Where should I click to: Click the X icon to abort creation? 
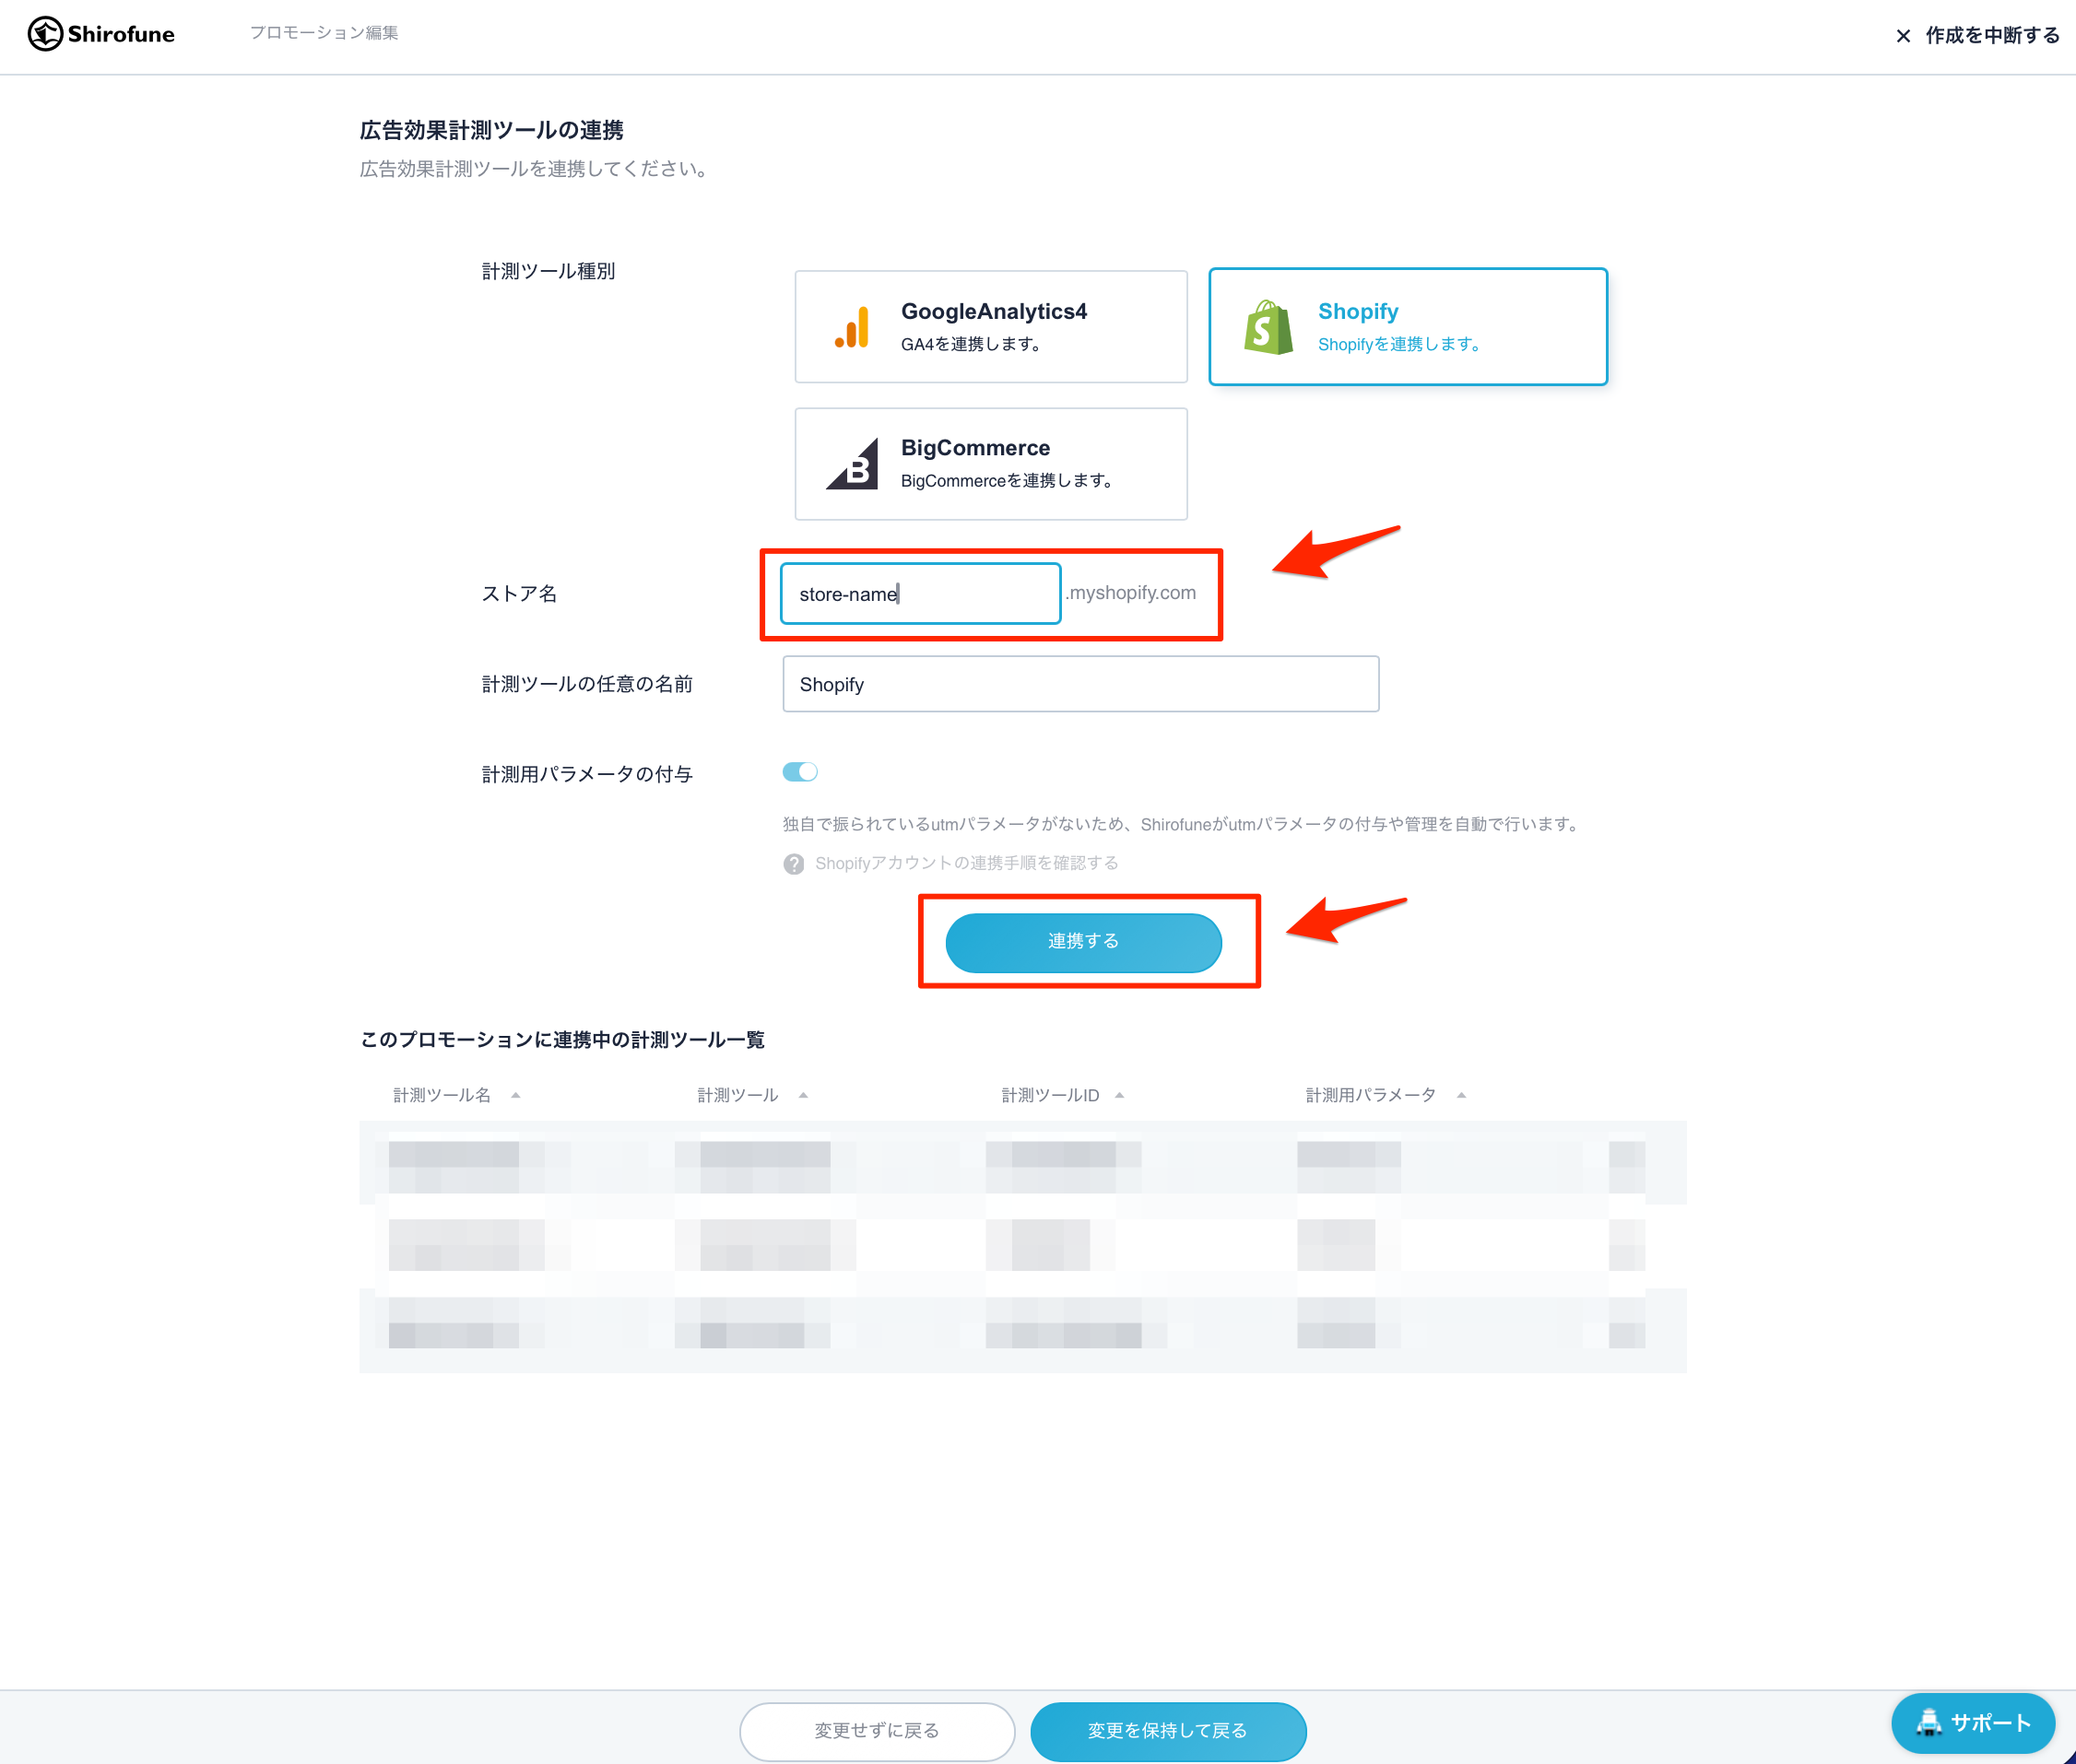click(x=1903, y=36)
